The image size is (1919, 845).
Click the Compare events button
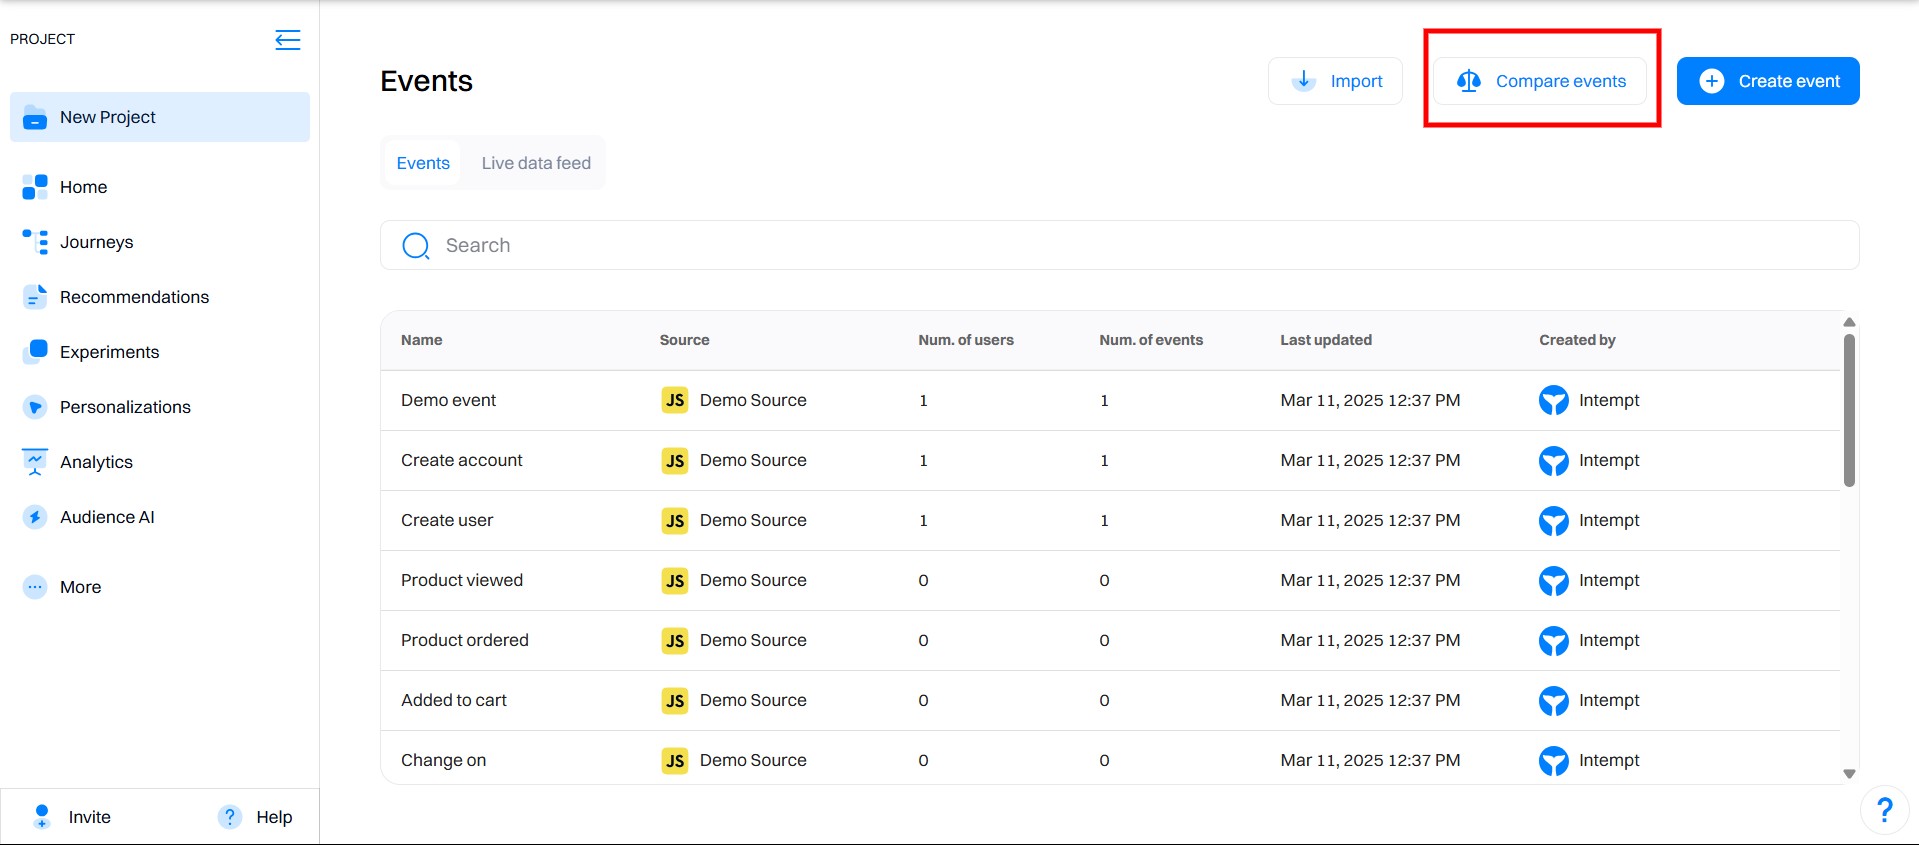point(1540,81)
